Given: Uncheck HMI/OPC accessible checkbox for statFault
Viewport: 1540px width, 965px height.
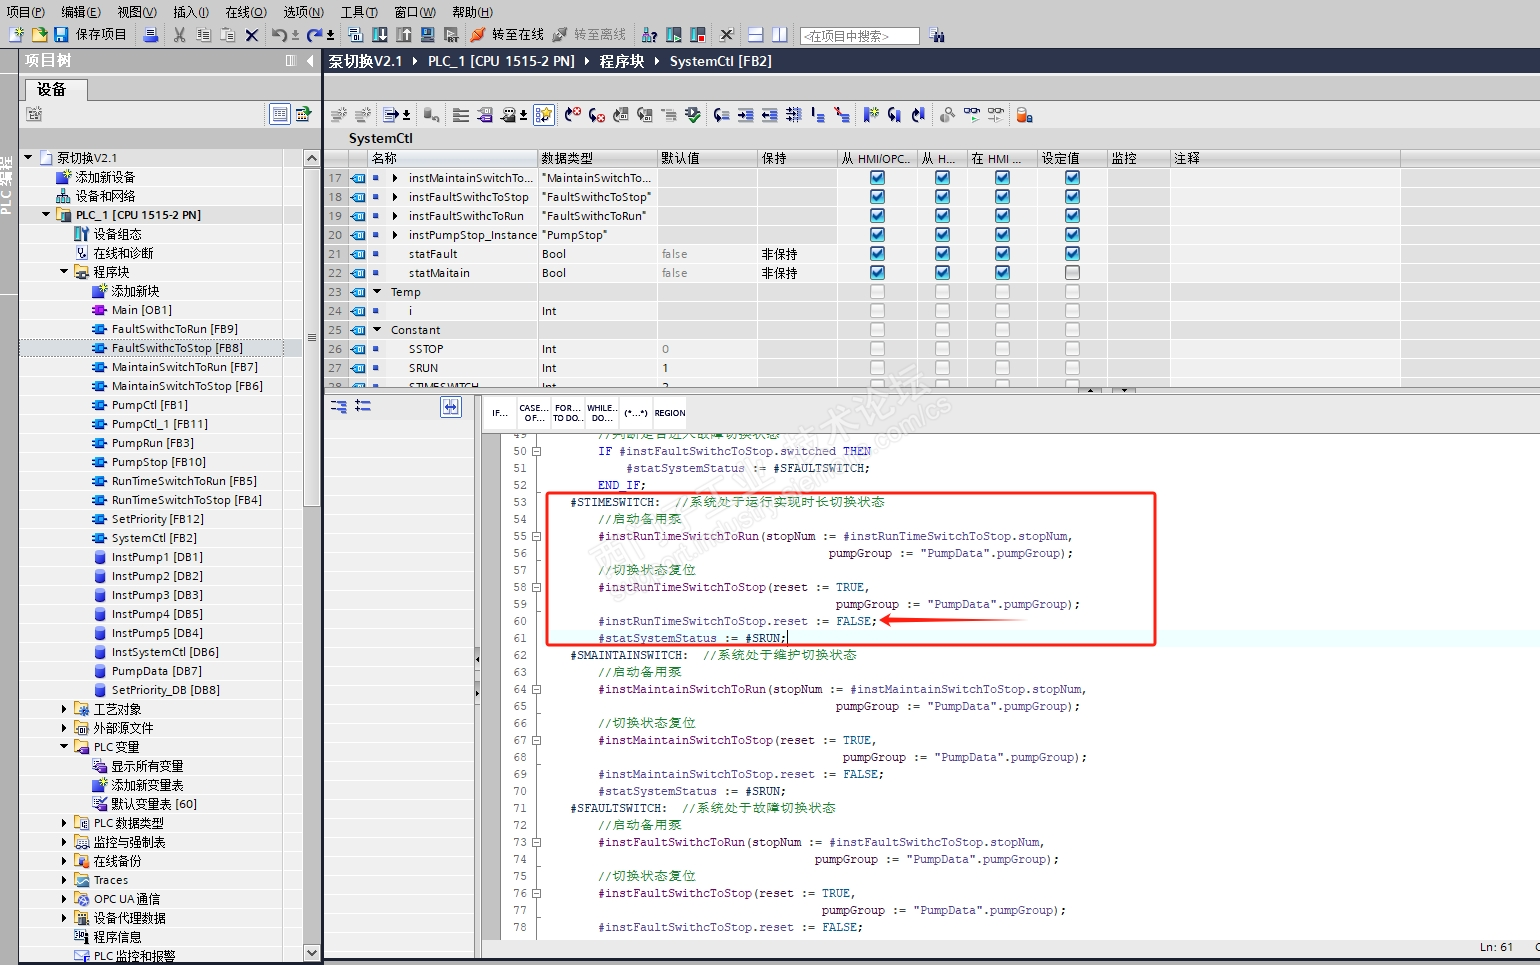Looking at the screenshot, I should pyautogui.click(x=877, y=254).
